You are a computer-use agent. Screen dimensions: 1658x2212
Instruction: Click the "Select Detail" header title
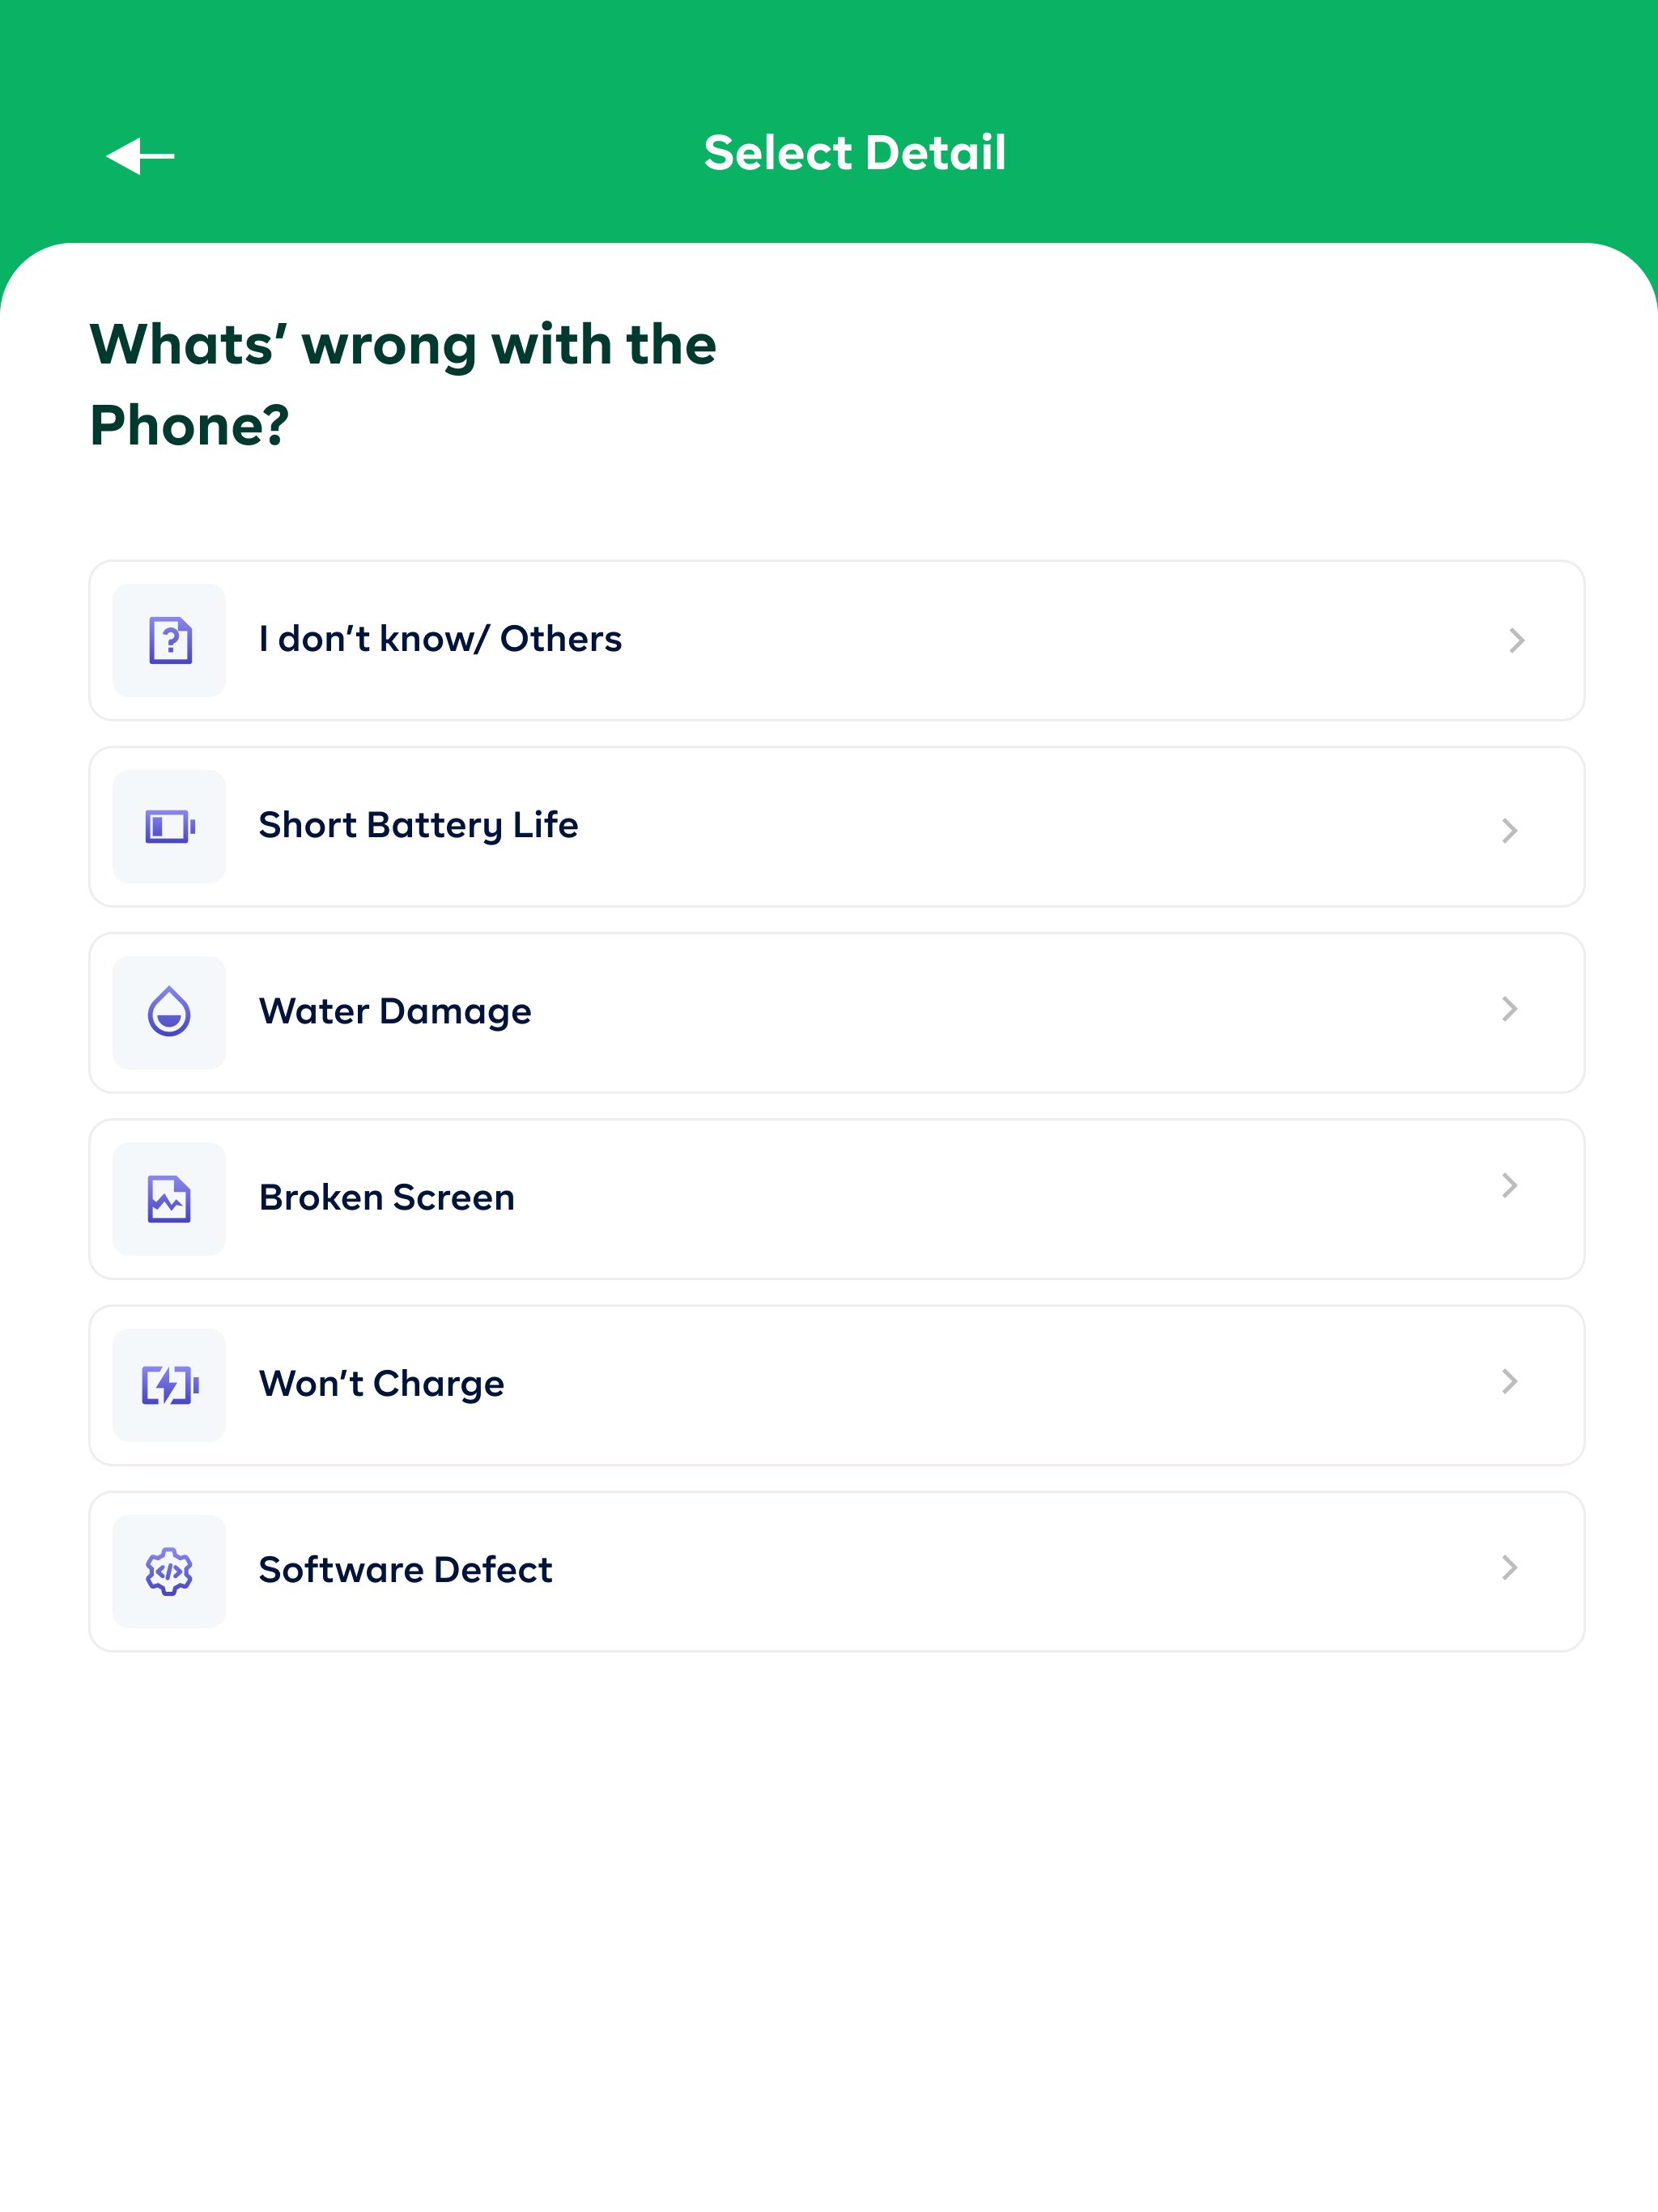854,153
